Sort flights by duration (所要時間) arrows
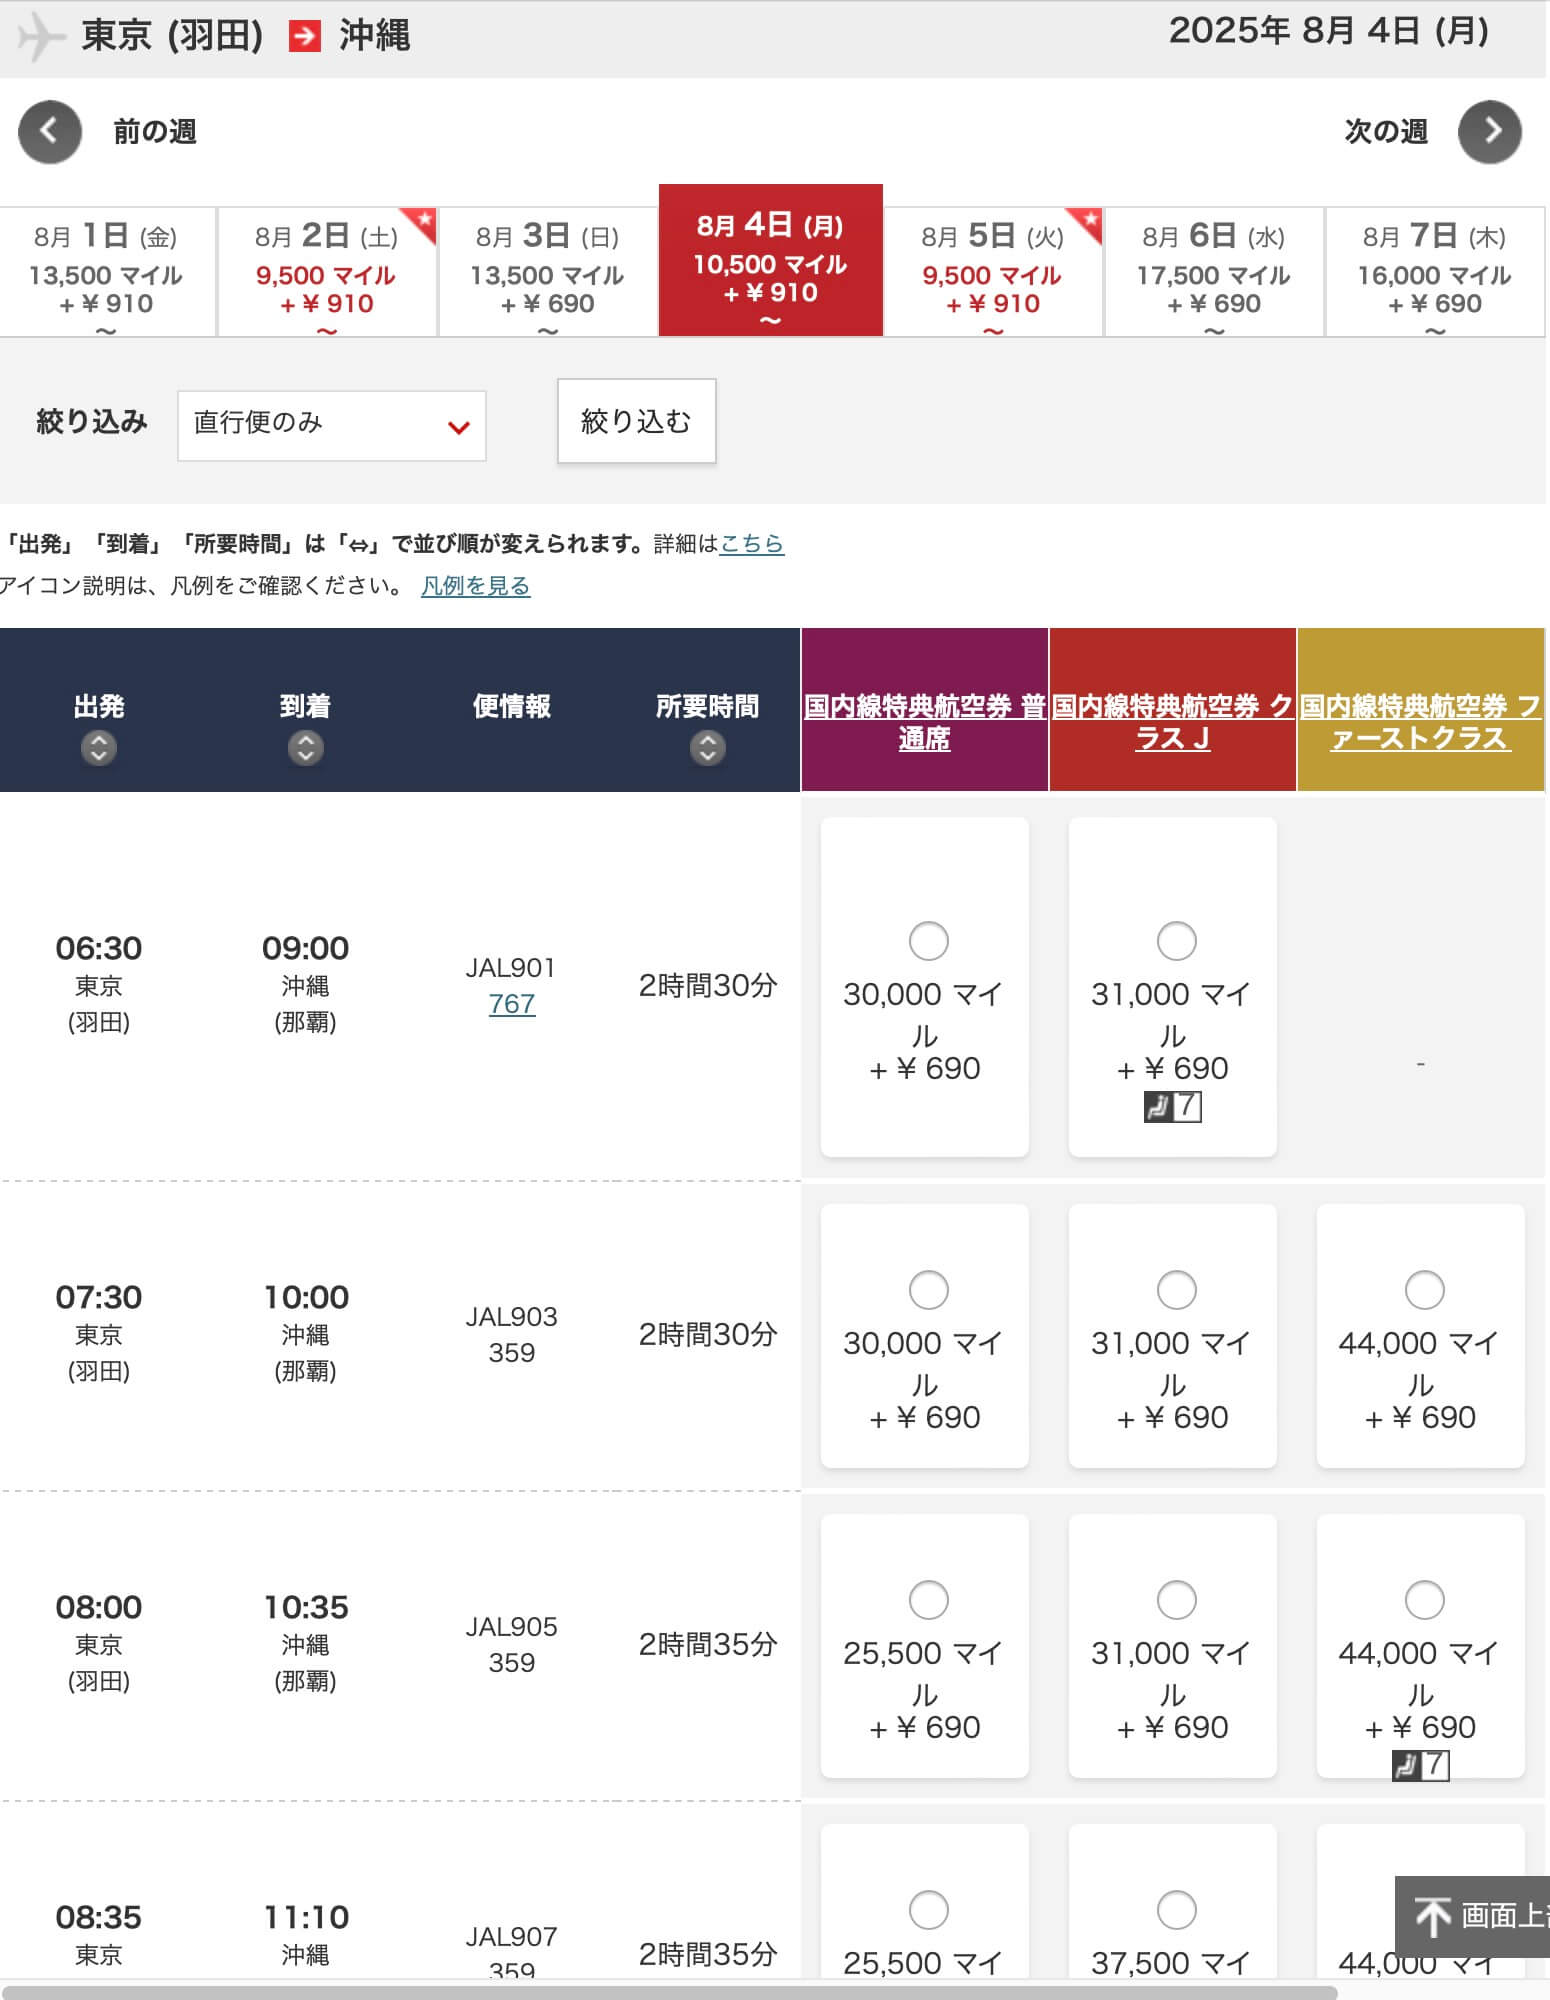 tap(708, 747)
